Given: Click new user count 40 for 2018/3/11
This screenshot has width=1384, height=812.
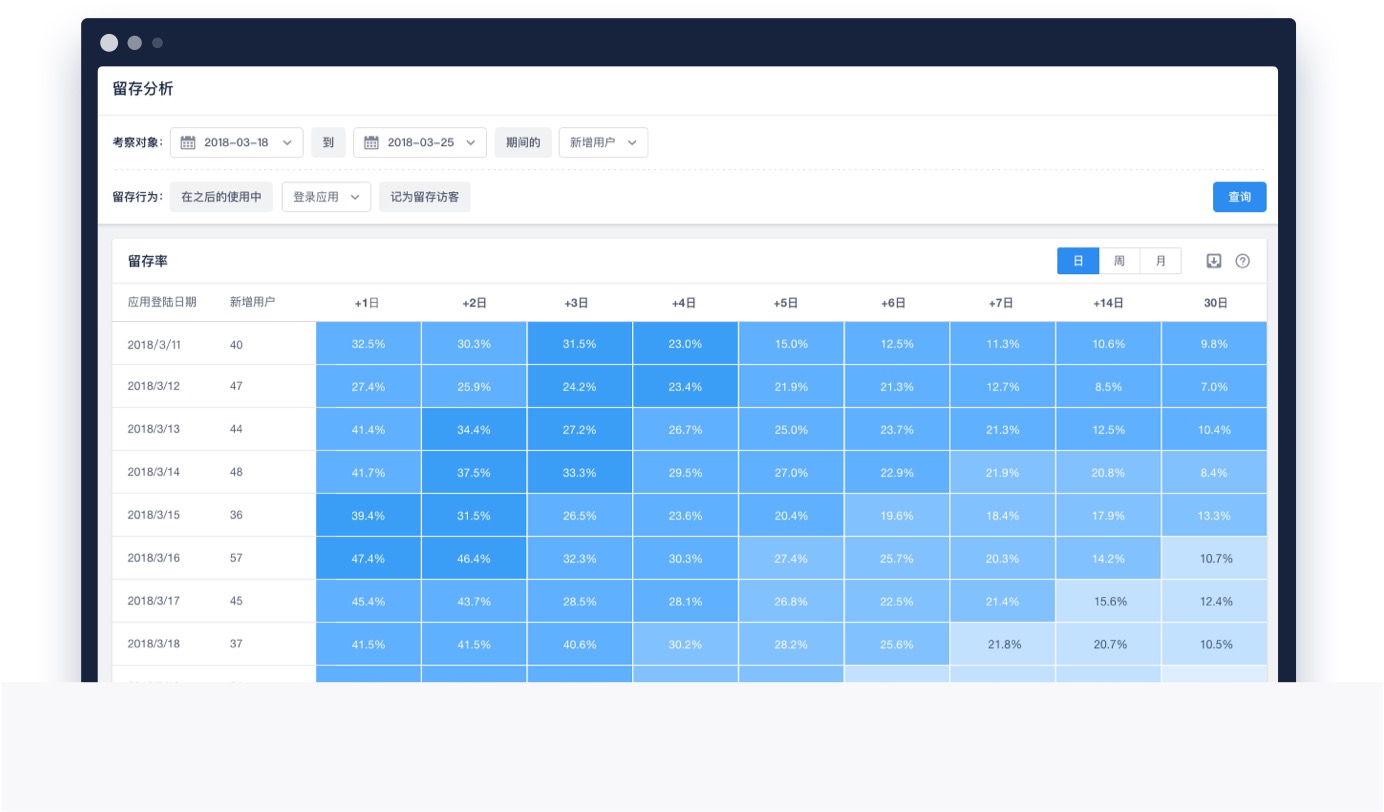Looking at the screenshot, I should click(236, 344).
